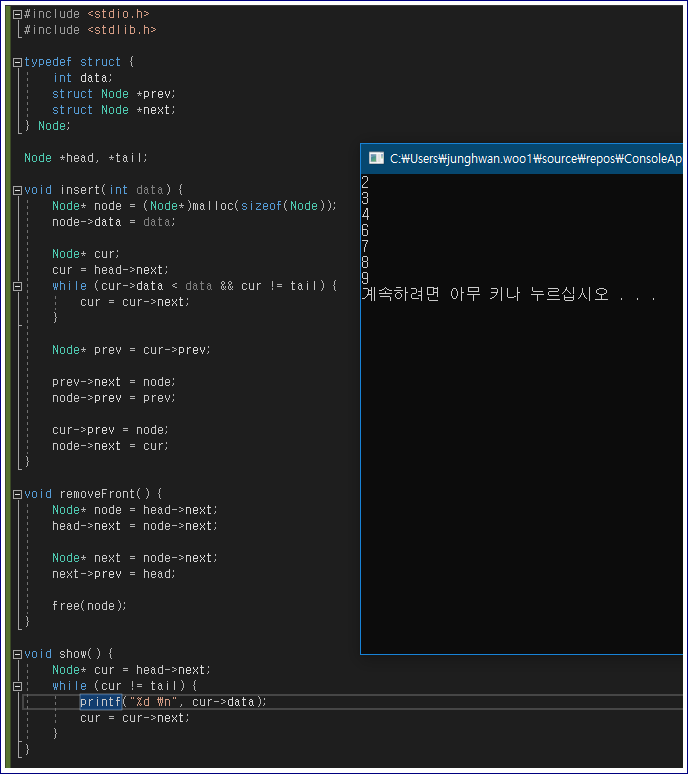Image resolution: width=688 pixels, height=774 pixels.
Task: Click 'node->next = cur;' line
Action: pos(110,446)
